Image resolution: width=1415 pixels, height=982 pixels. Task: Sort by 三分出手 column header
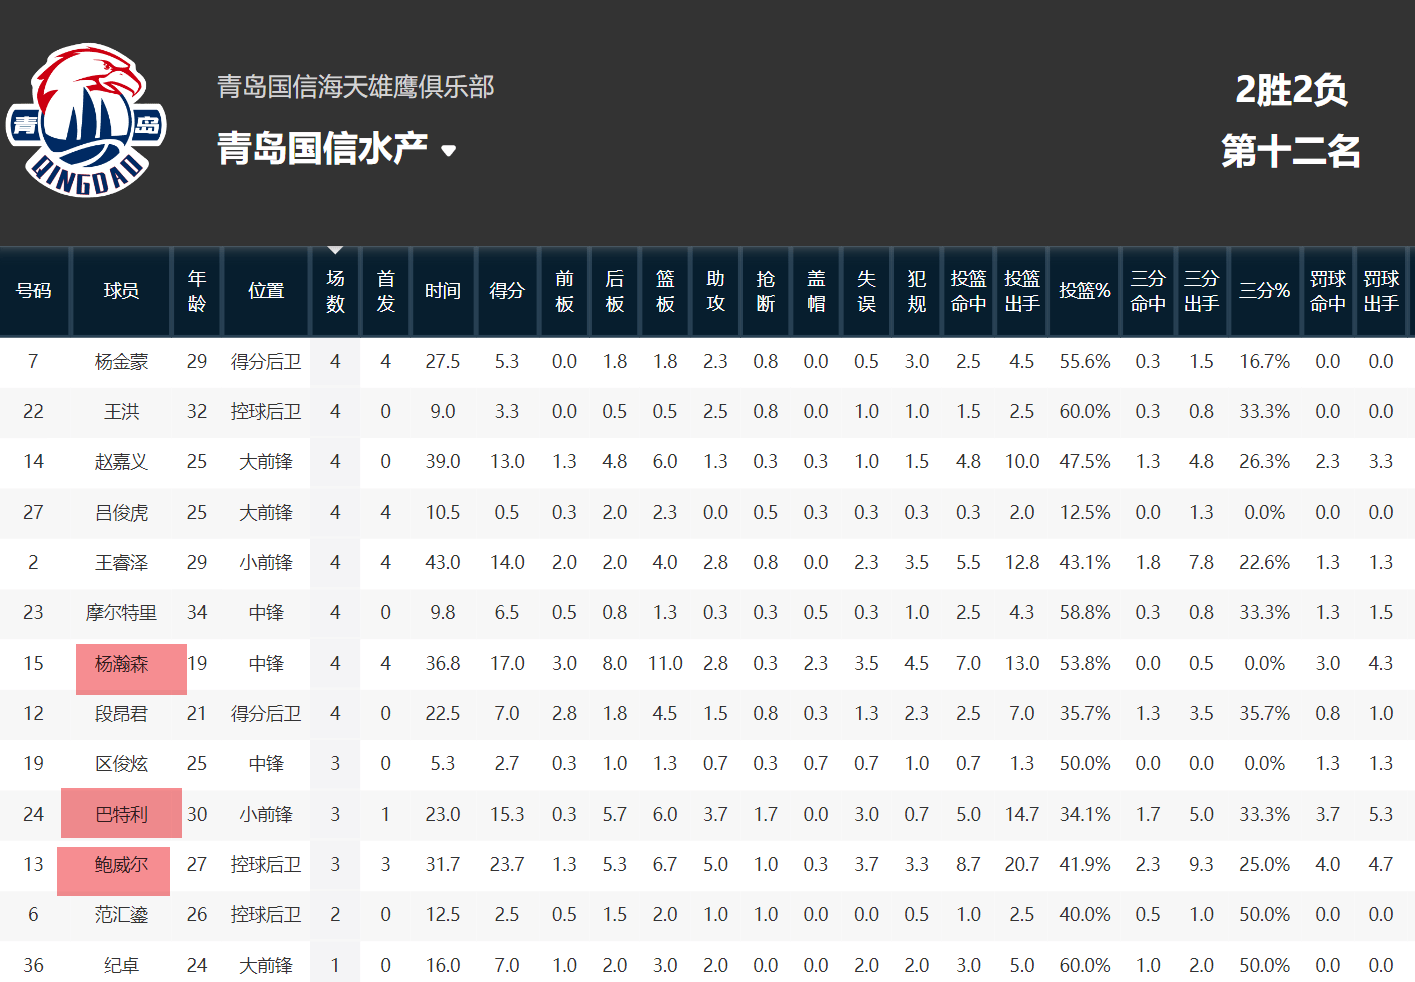click(1201, 291)
